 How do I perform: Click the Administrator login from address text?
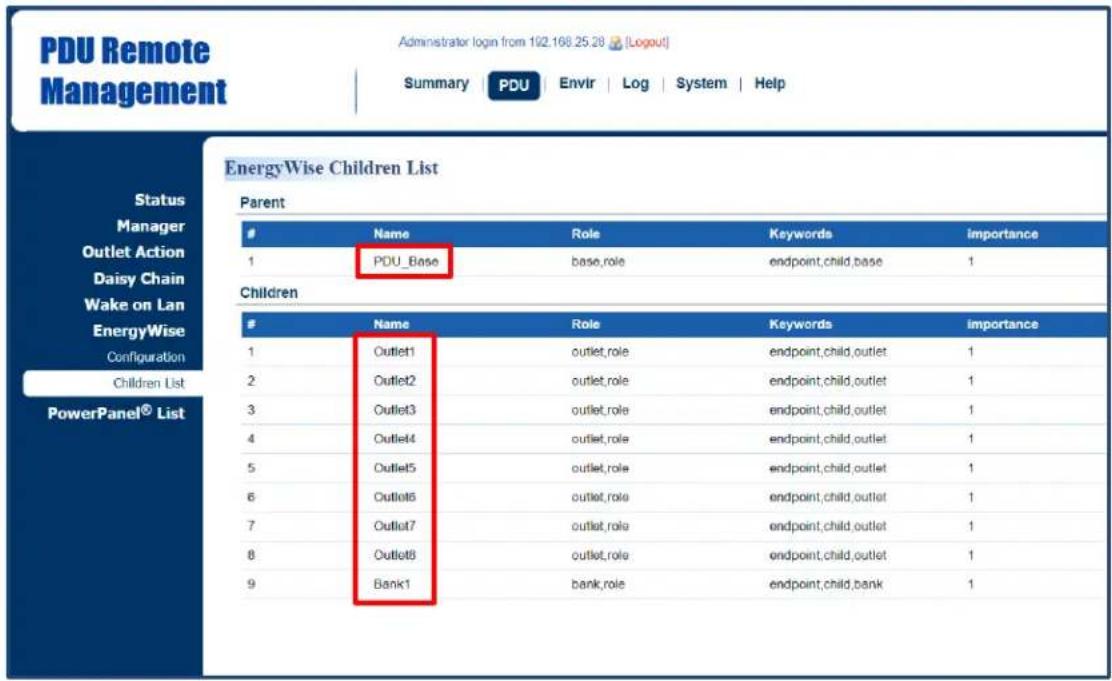[x=501, y=43]
